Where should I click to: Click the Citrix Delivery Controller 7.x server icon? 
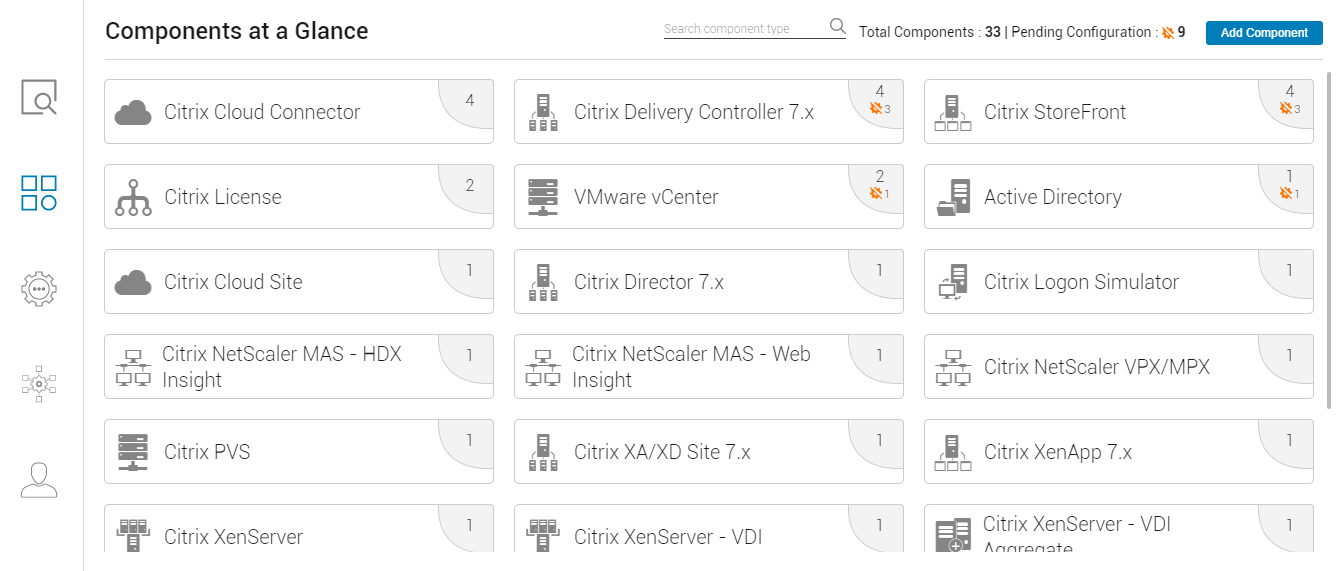[543, 113]
